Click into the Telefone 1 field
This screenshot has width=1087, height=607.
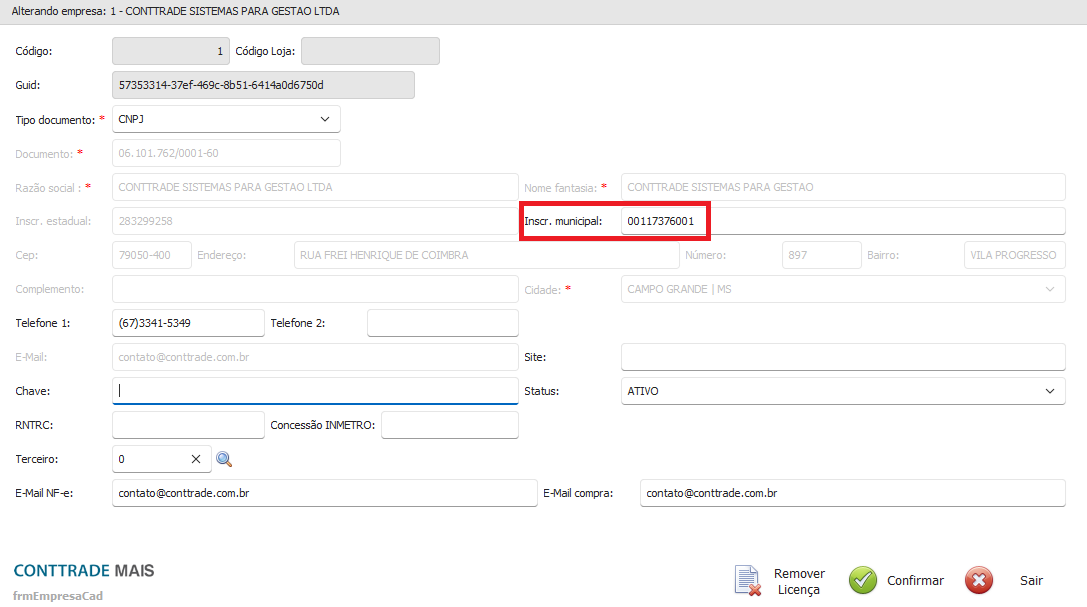188,323
